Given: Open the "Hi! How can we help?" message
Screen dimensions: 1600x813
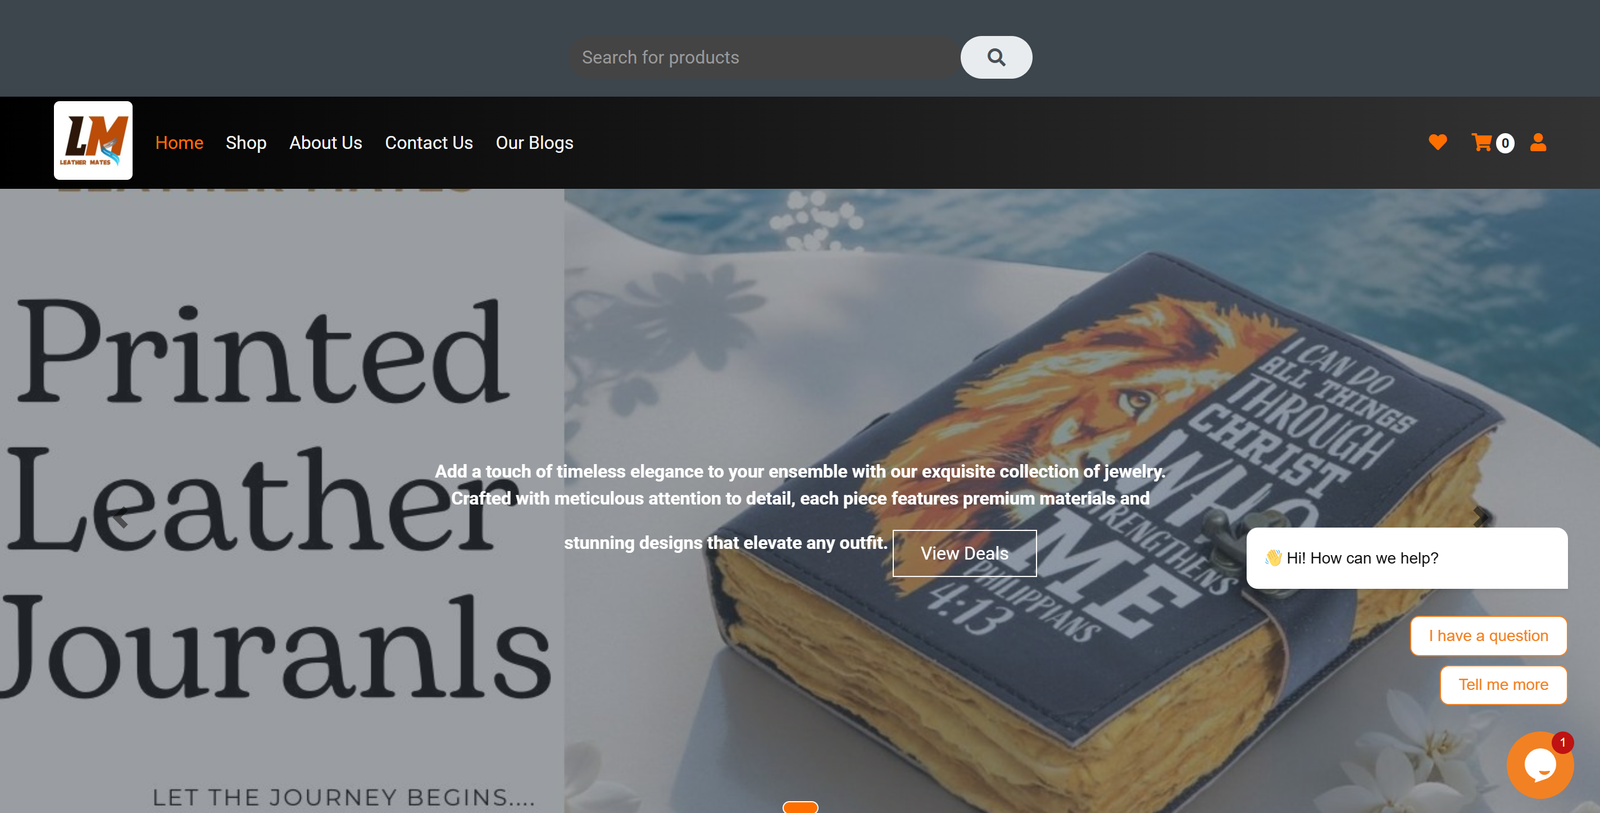Looking at the screenshot, I should pos(1407,558).
